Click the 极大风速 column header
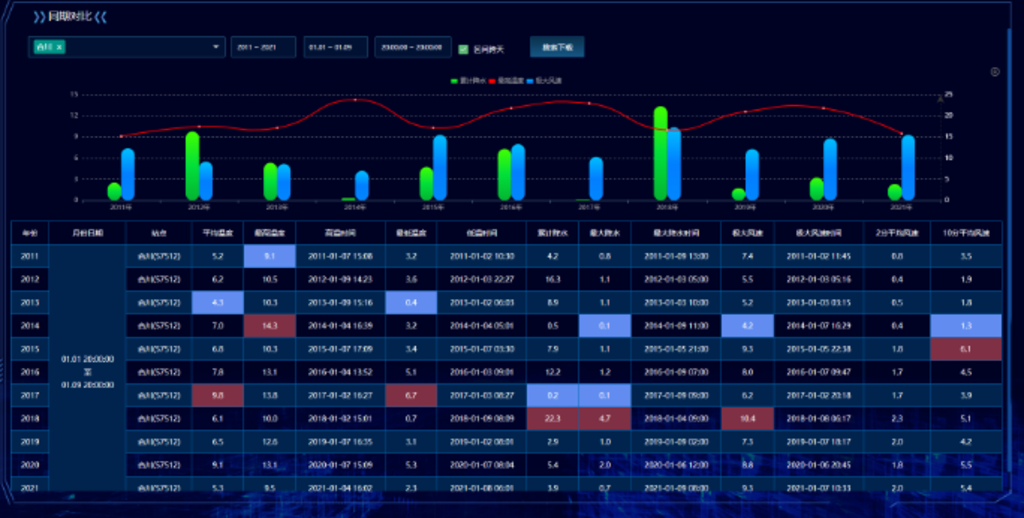1024x518 pixels. click(x=747, y=233)
